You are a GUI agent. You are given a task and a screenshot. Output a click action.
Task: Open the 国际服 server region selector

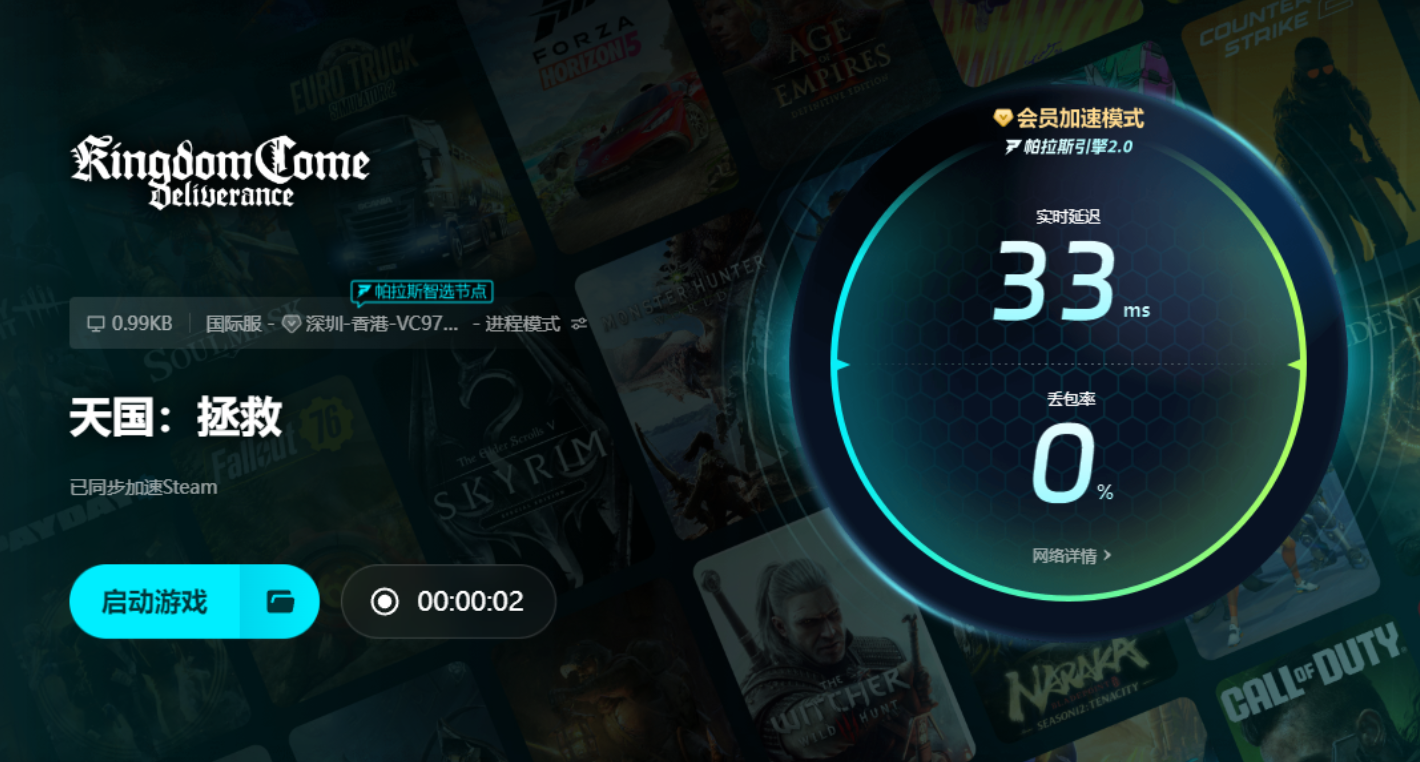(x=234, y=324)
